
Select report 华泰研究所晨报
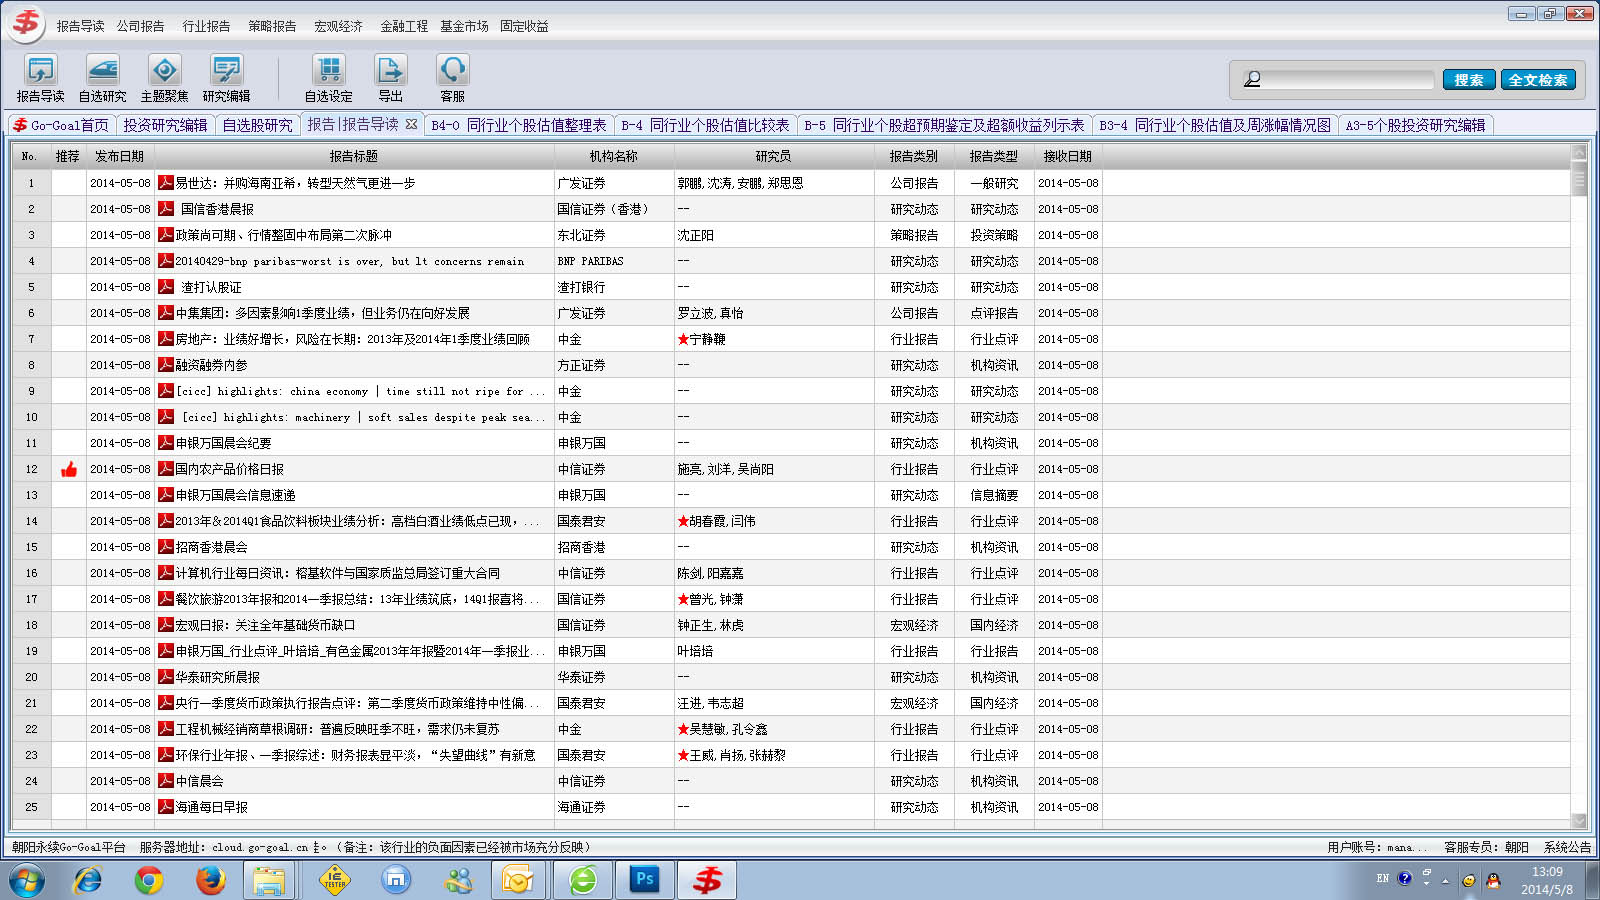(x=217, y=677)
